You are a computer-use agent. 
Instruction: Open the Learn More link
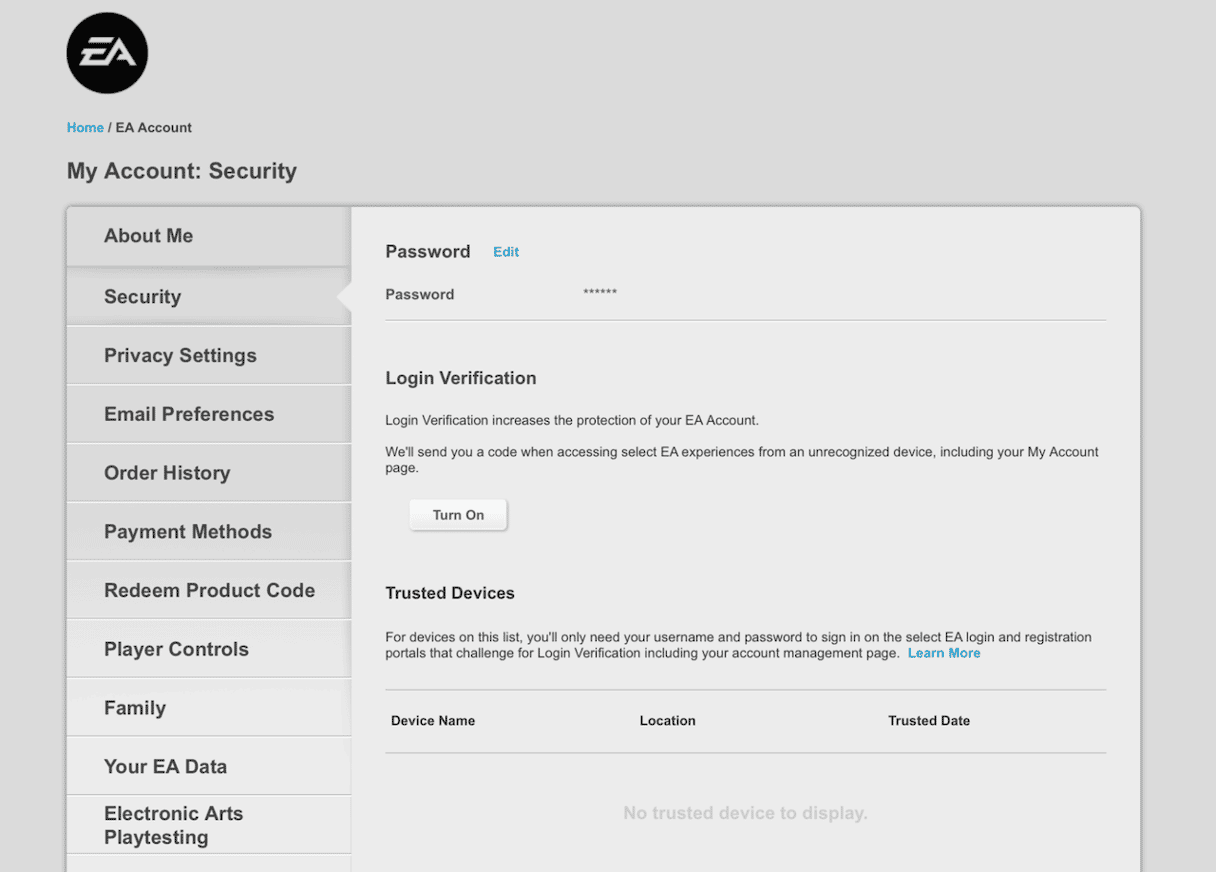point(944,653)
